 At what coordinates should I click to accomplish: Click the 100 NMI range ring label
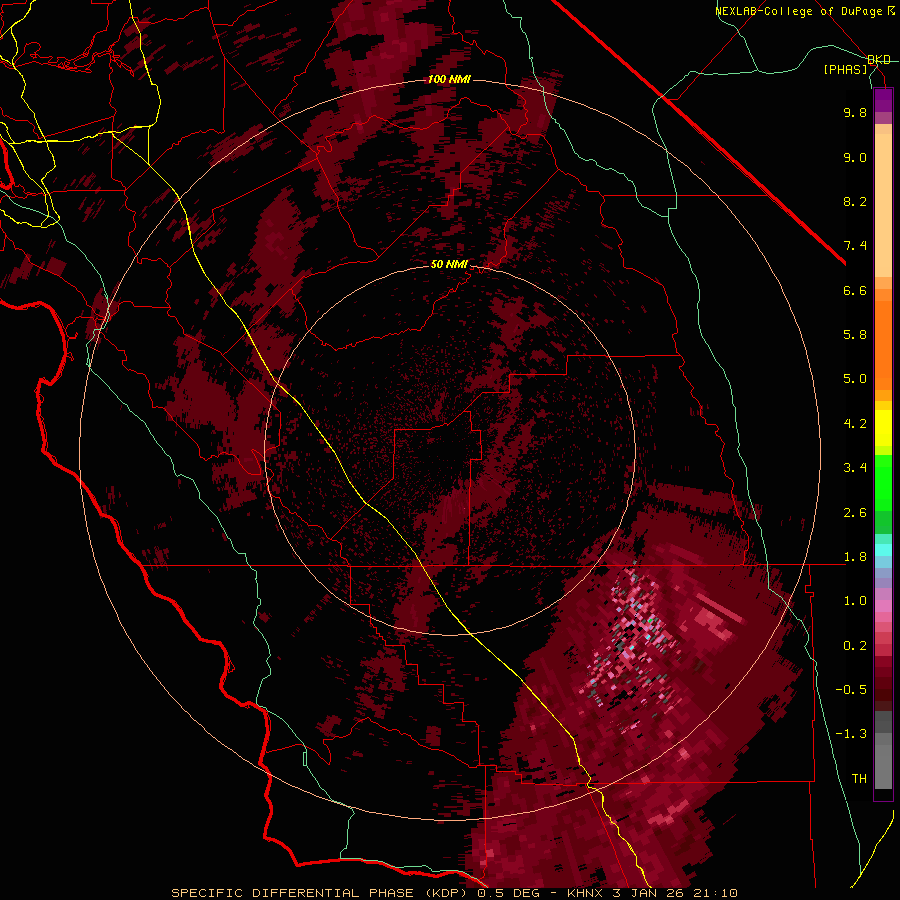[x=449, y=79]
